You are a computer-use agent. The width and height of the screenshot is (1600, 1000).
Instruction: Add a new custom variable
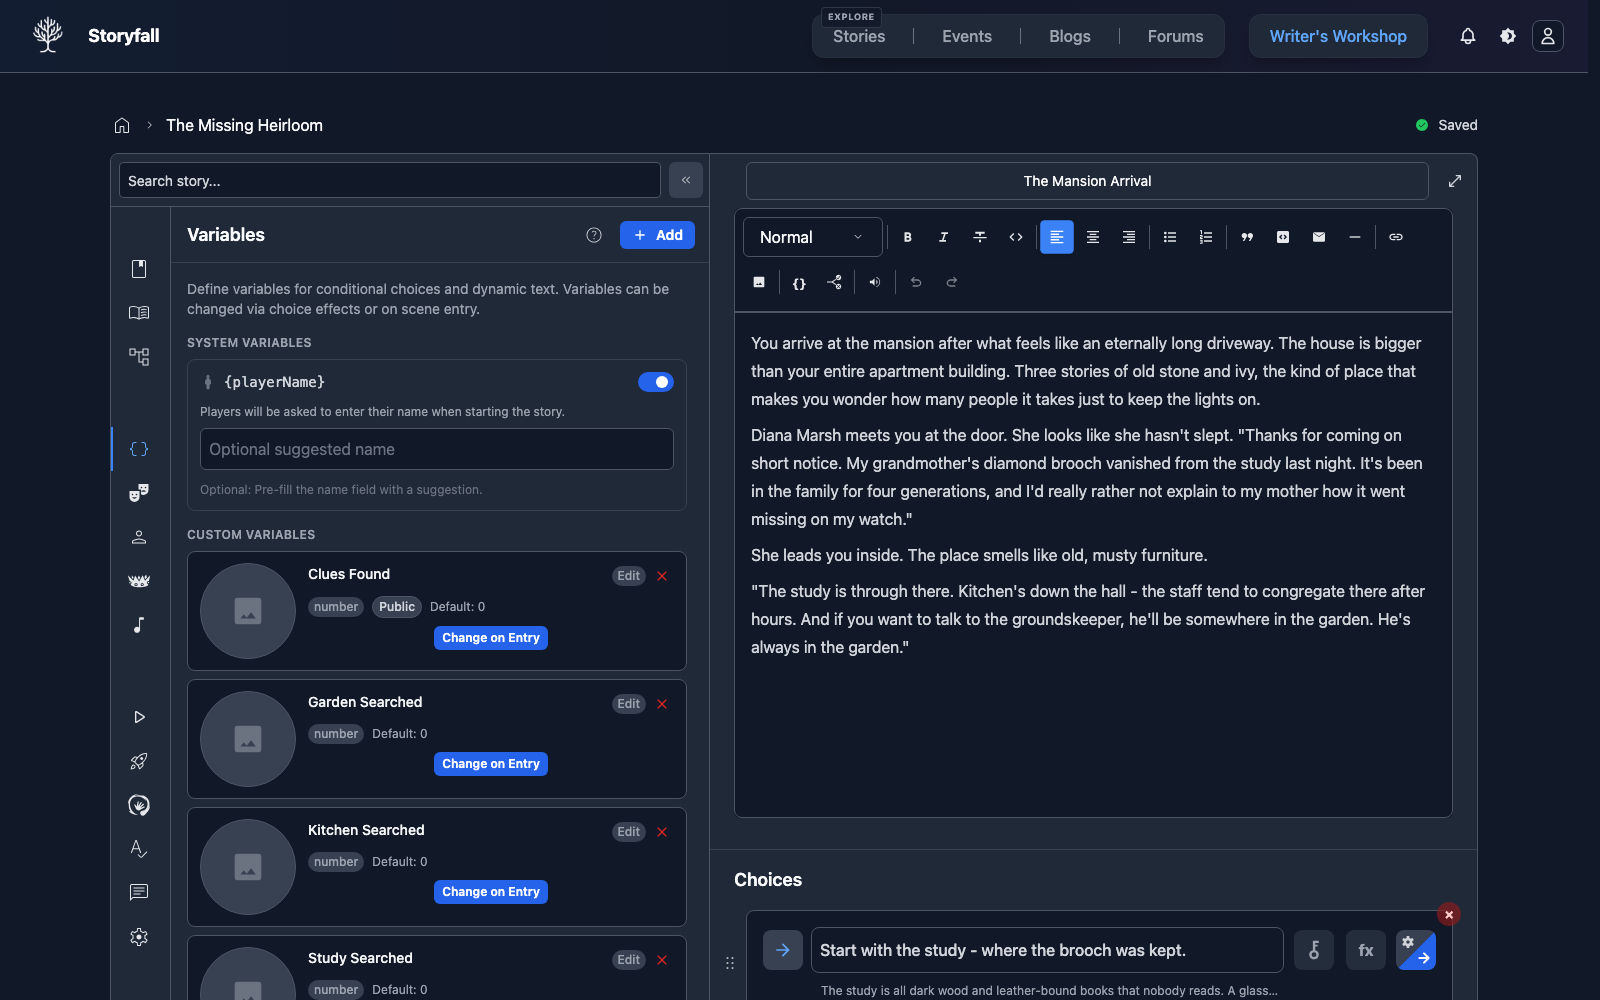657,235
